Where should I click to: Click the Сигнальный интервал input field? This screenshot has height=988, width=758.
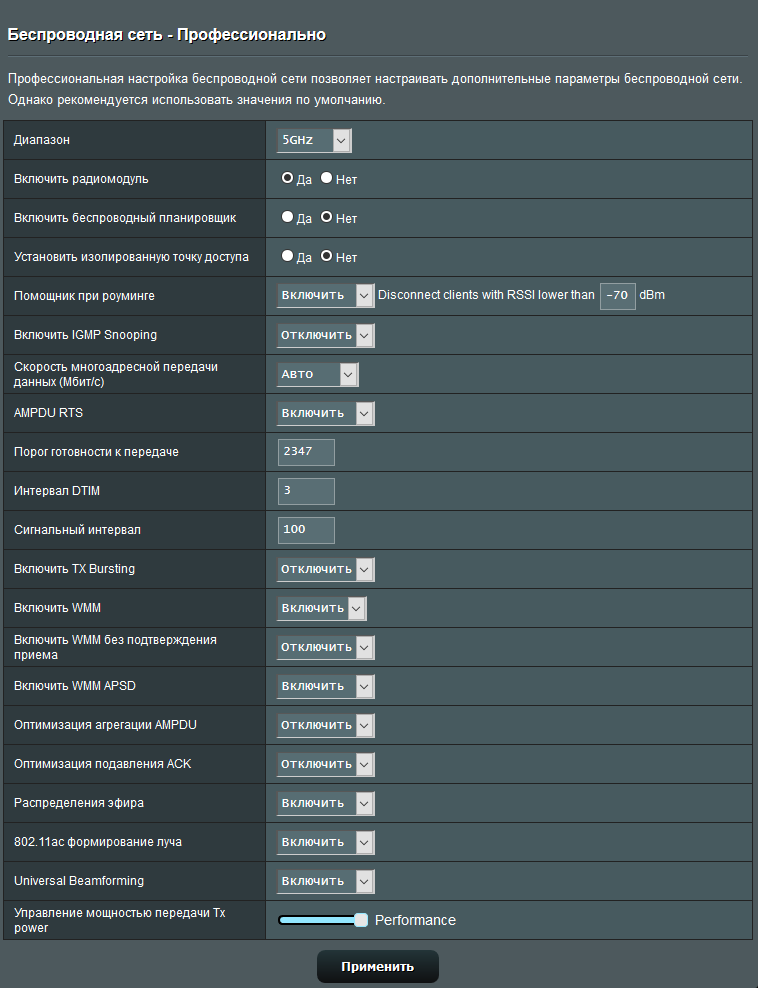tap(306, 530)
